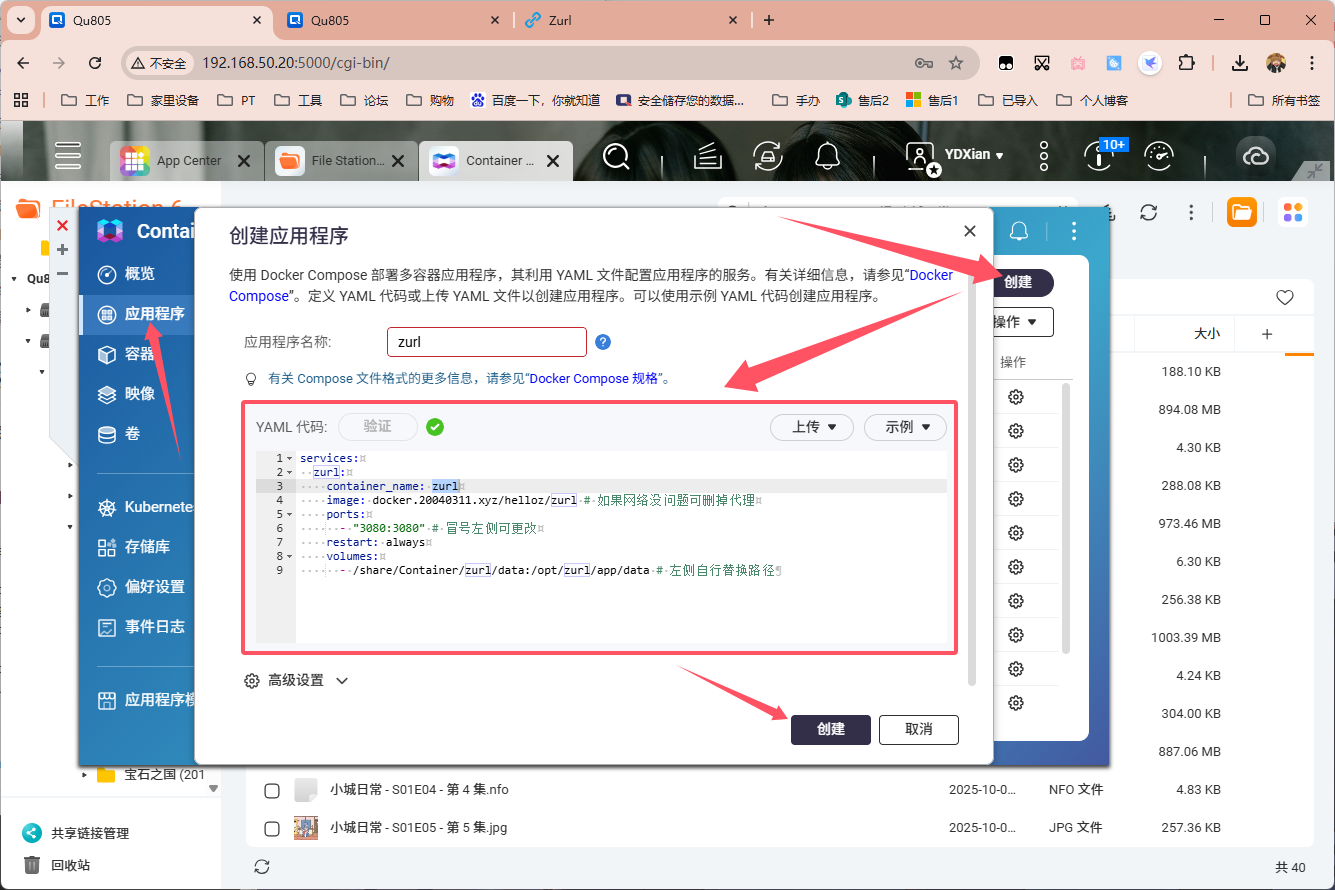Check the box beside 小城日常 S01E05 jpg file
Image resolution: width=1335 pixels, height=890 pixels.
[x=272, y=828]
